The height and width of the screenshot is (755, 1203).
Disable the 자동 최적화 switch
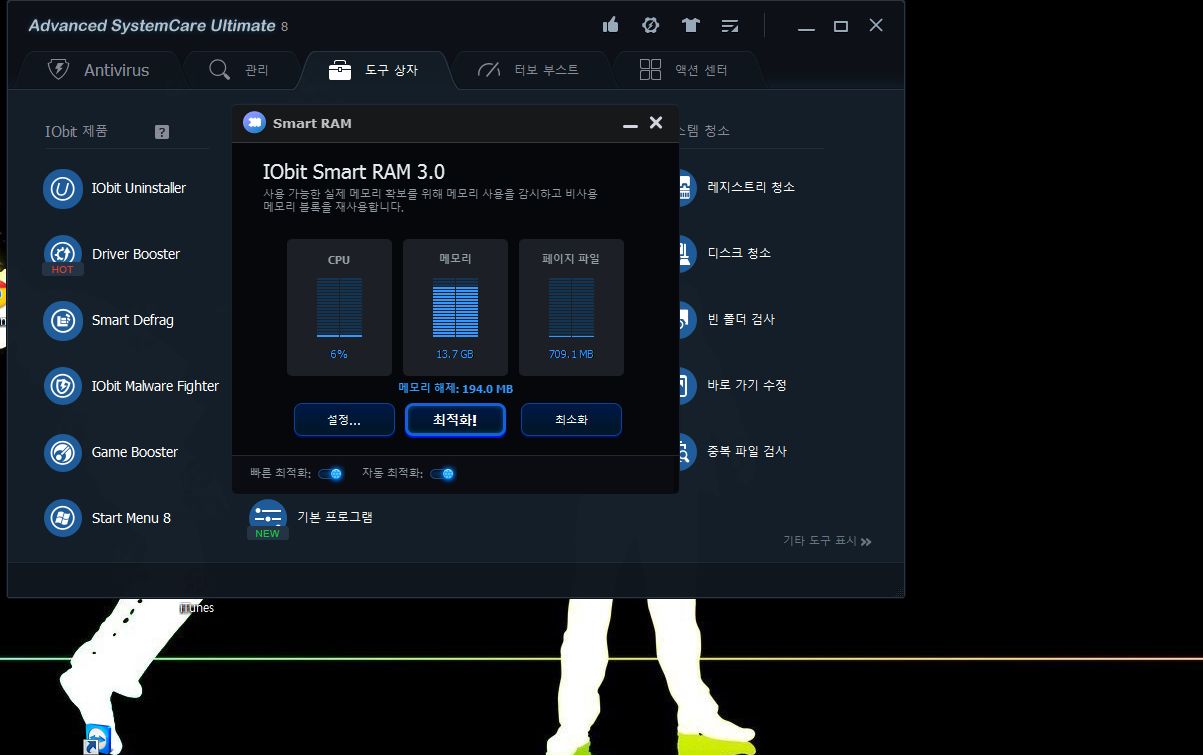[x=442, y=474]
